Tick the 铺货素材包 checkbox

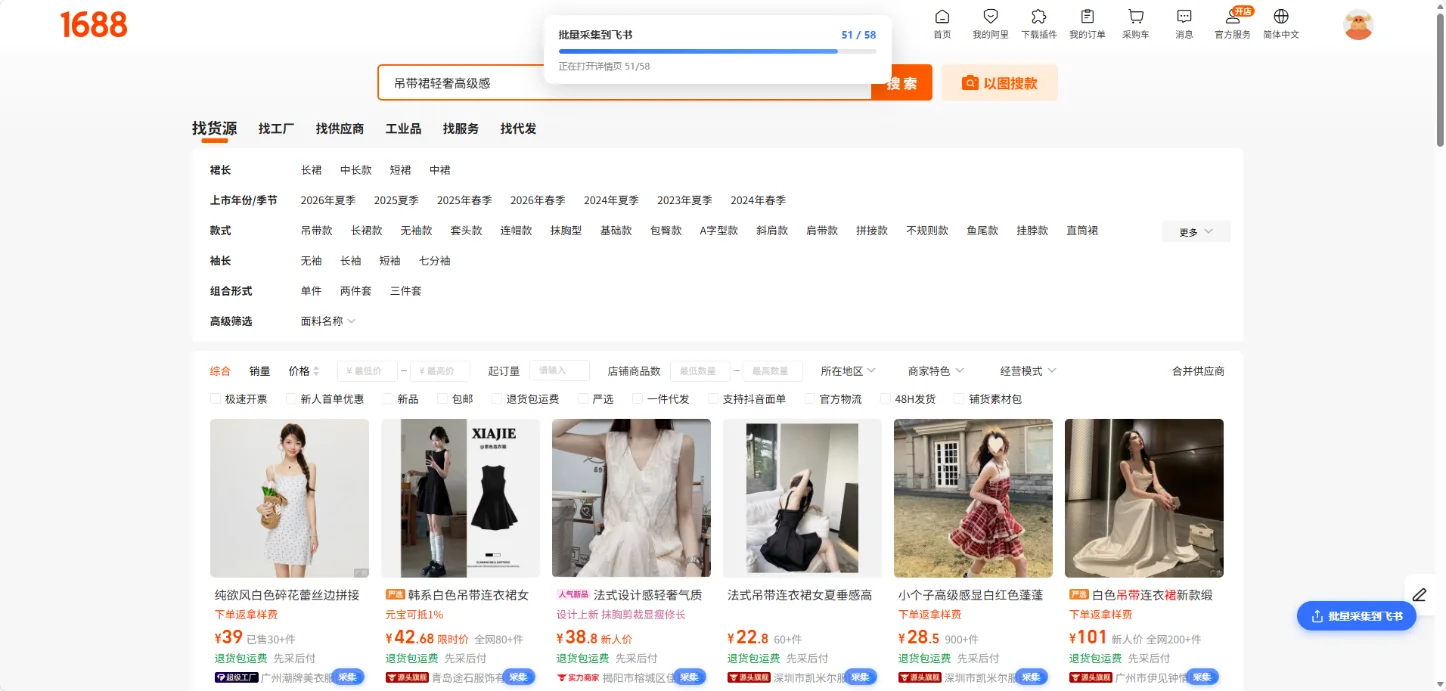pos(959,399)
